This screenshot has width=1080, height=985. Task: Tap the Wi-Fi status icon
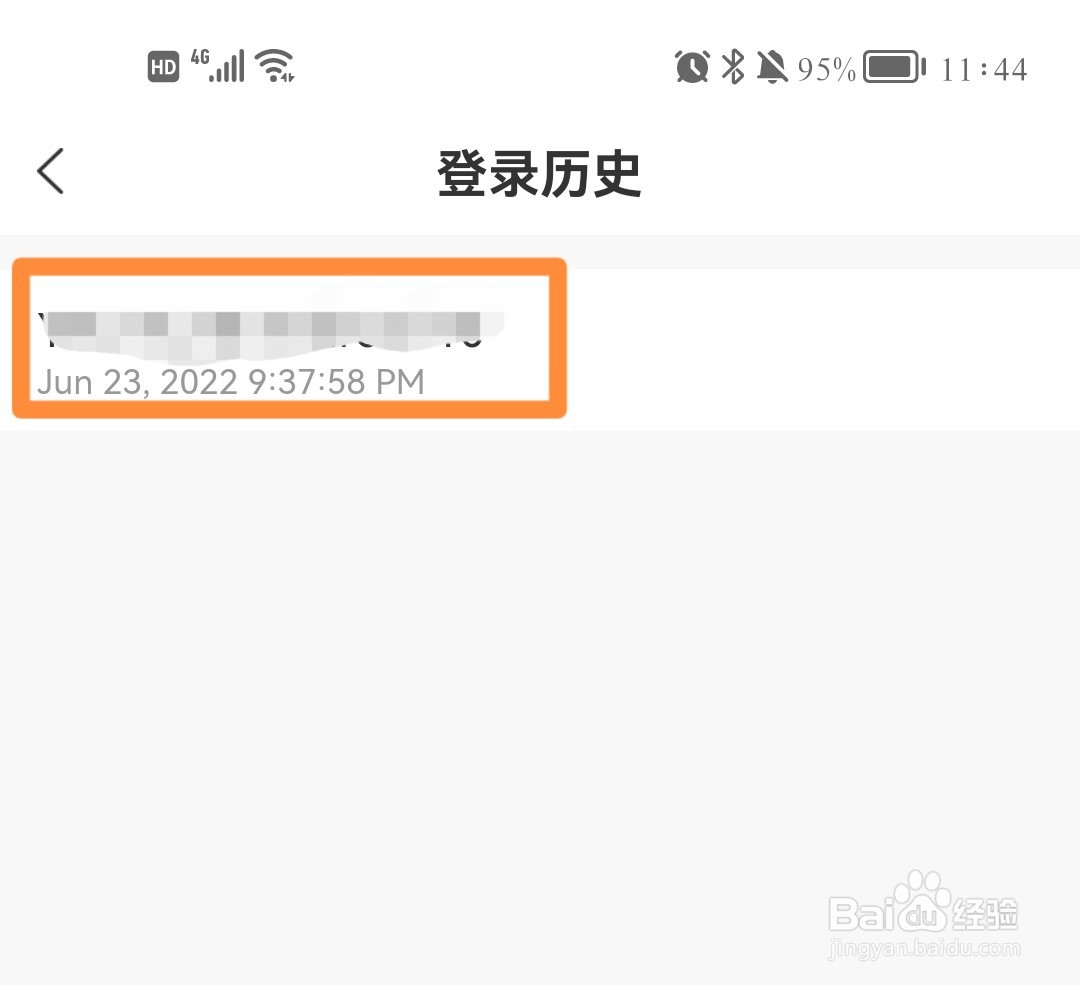pyautogui.click(x=275, y=65)
